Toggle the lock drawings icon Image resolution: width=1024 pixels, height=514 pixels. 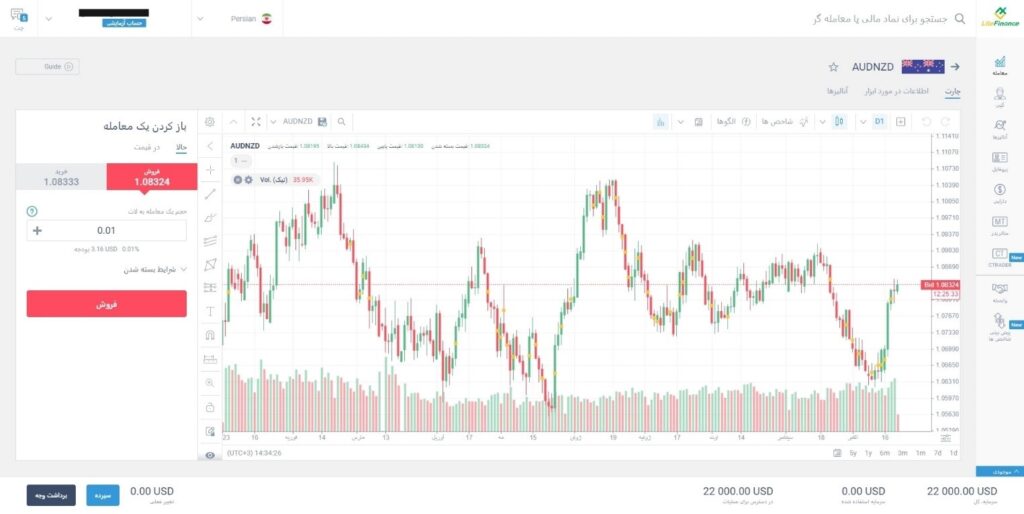(210, 407)
